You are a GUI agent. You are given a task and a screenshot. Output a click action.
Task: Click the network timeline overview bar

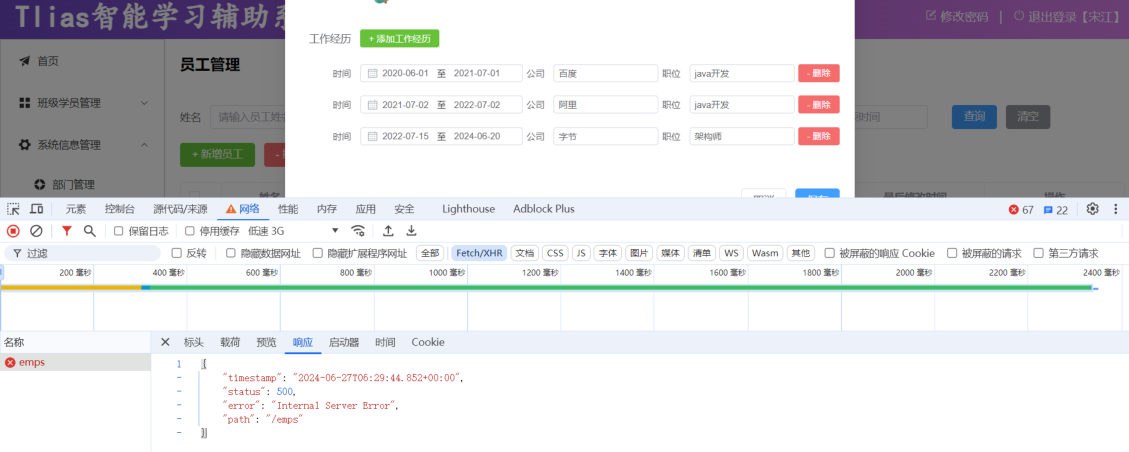point(550,288)
